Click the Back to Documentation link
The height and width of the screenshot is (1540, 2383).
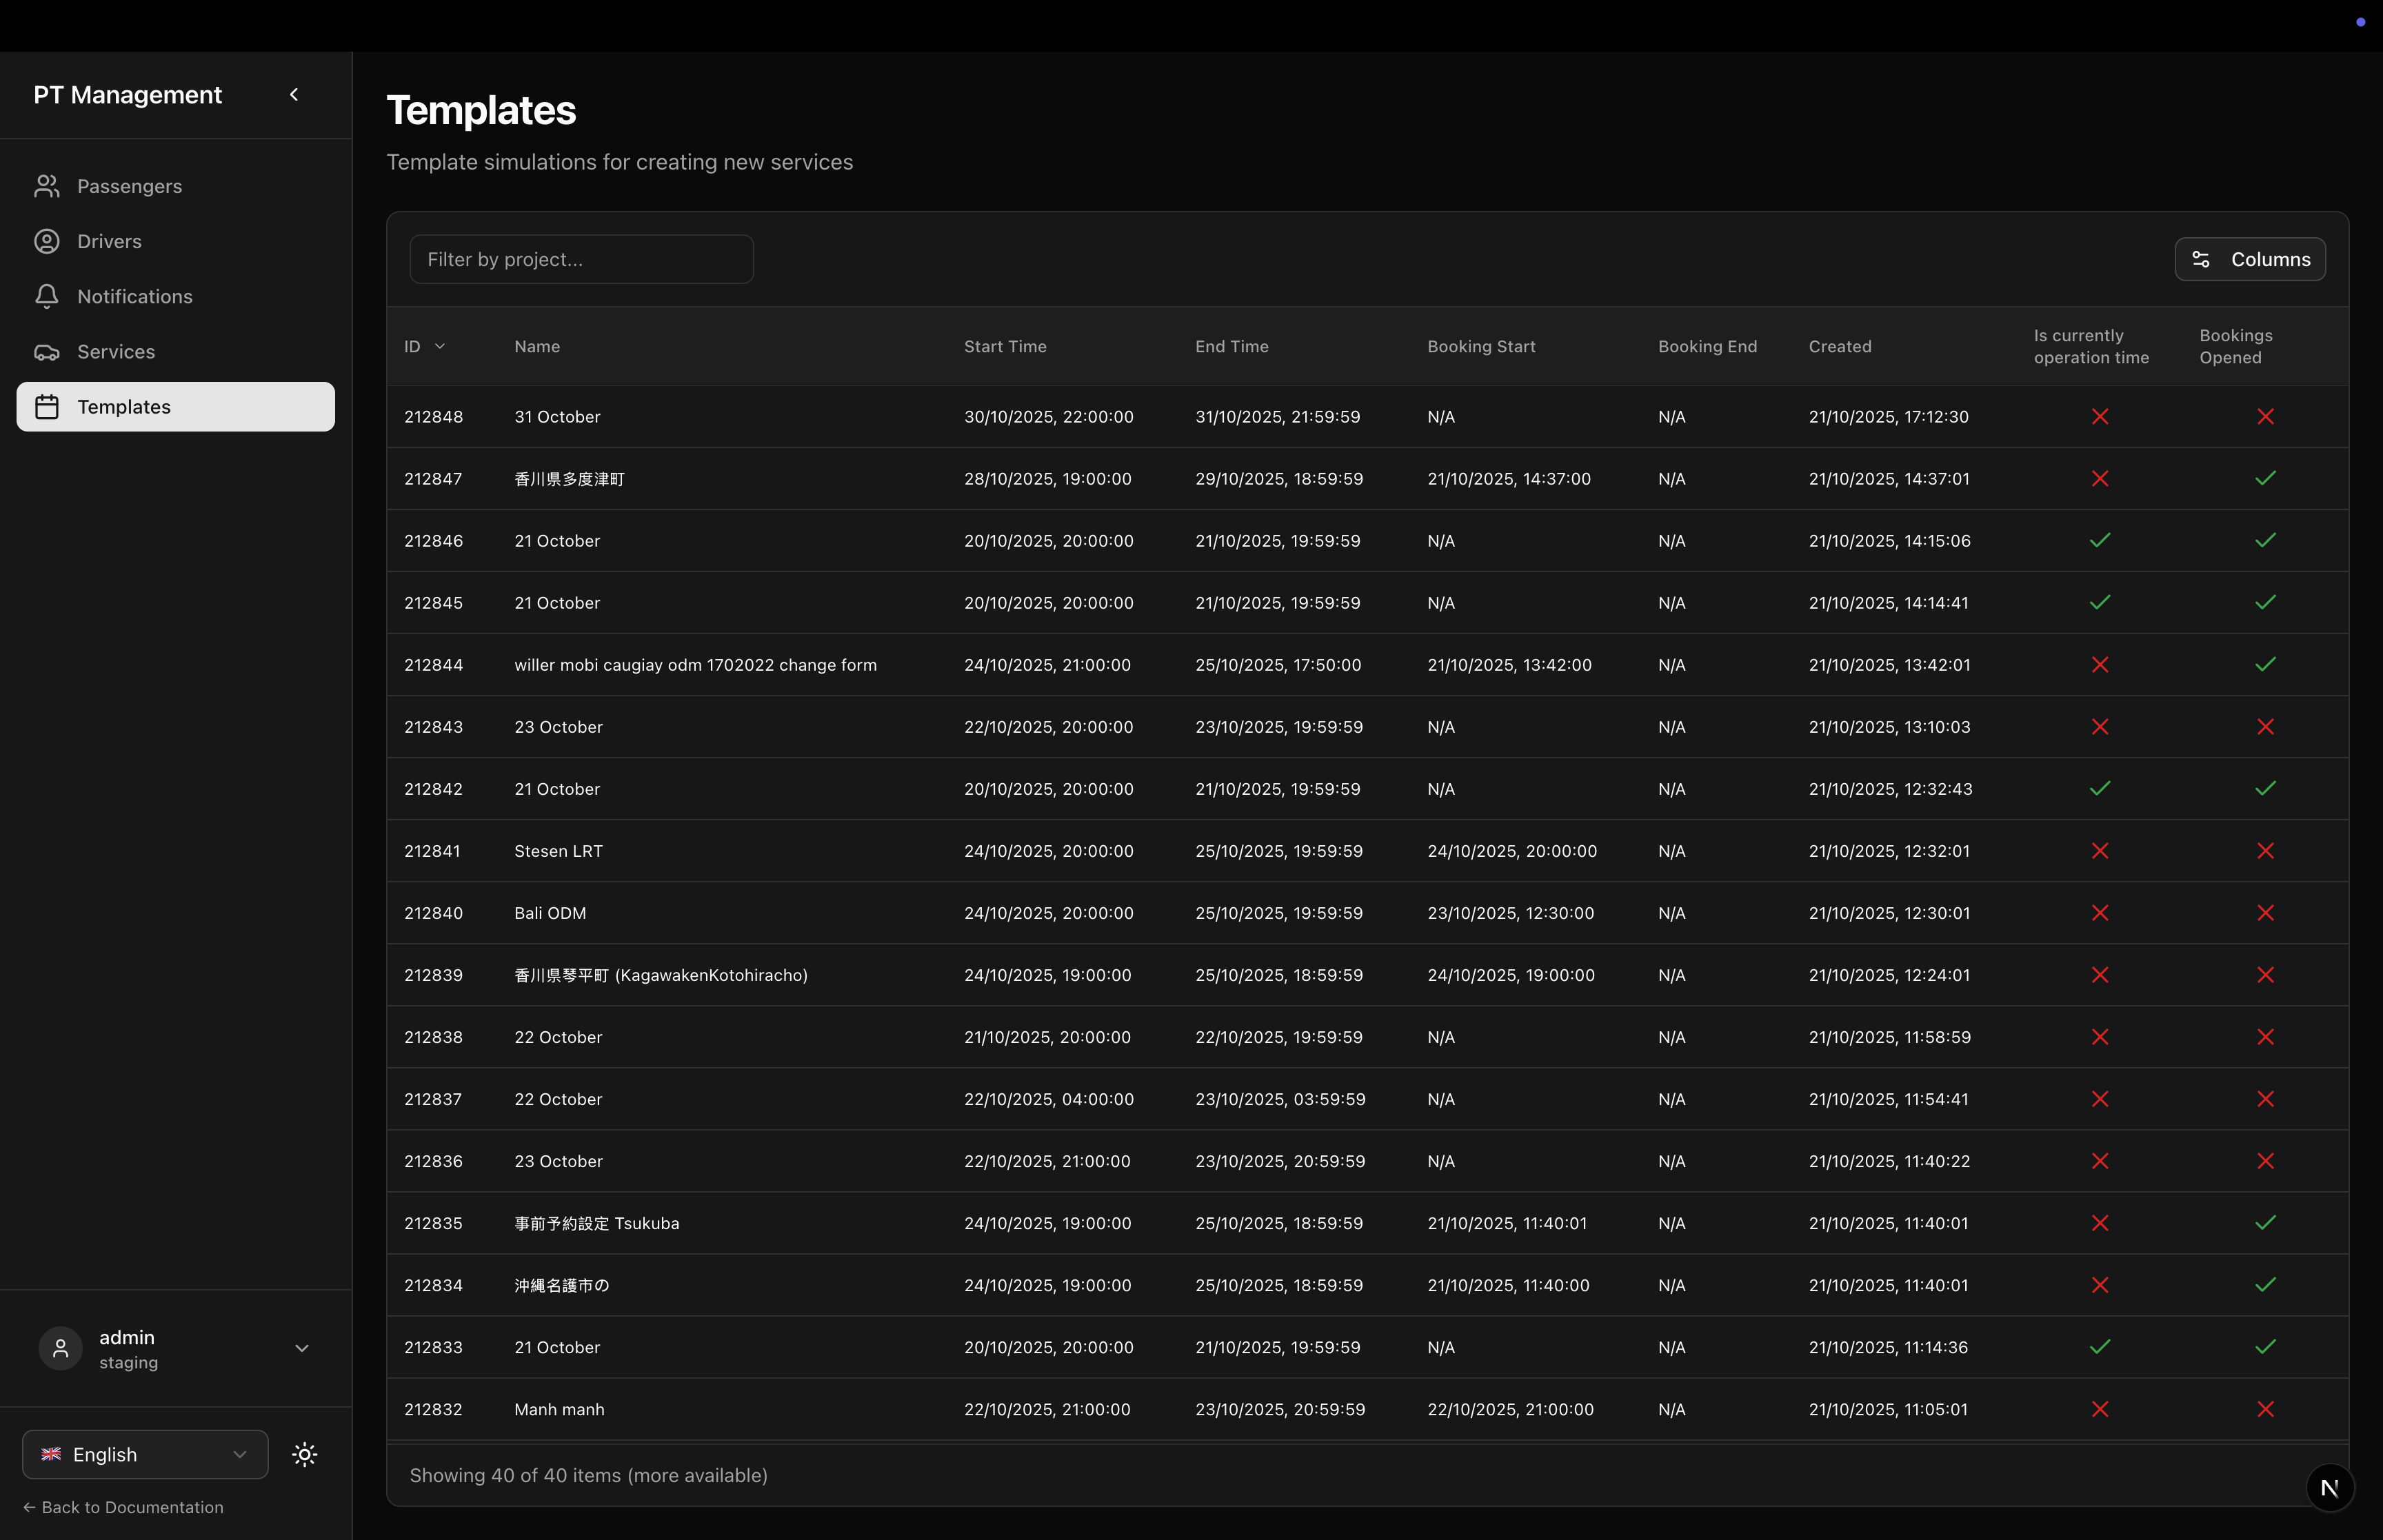point(123,1507)
